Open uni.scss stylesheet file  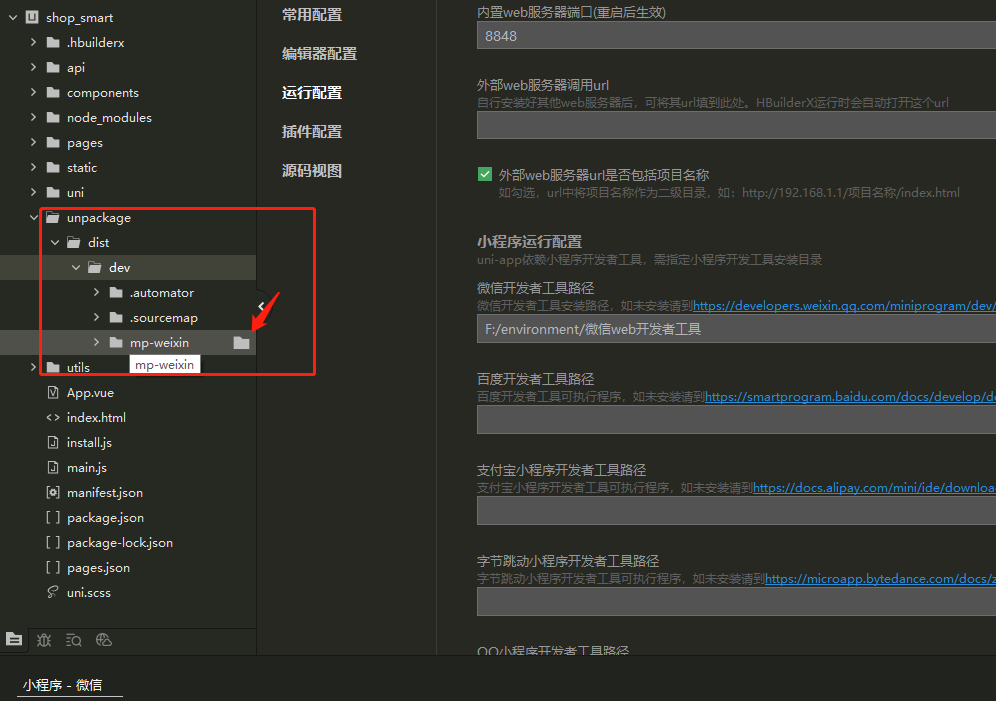pos(88,593)
